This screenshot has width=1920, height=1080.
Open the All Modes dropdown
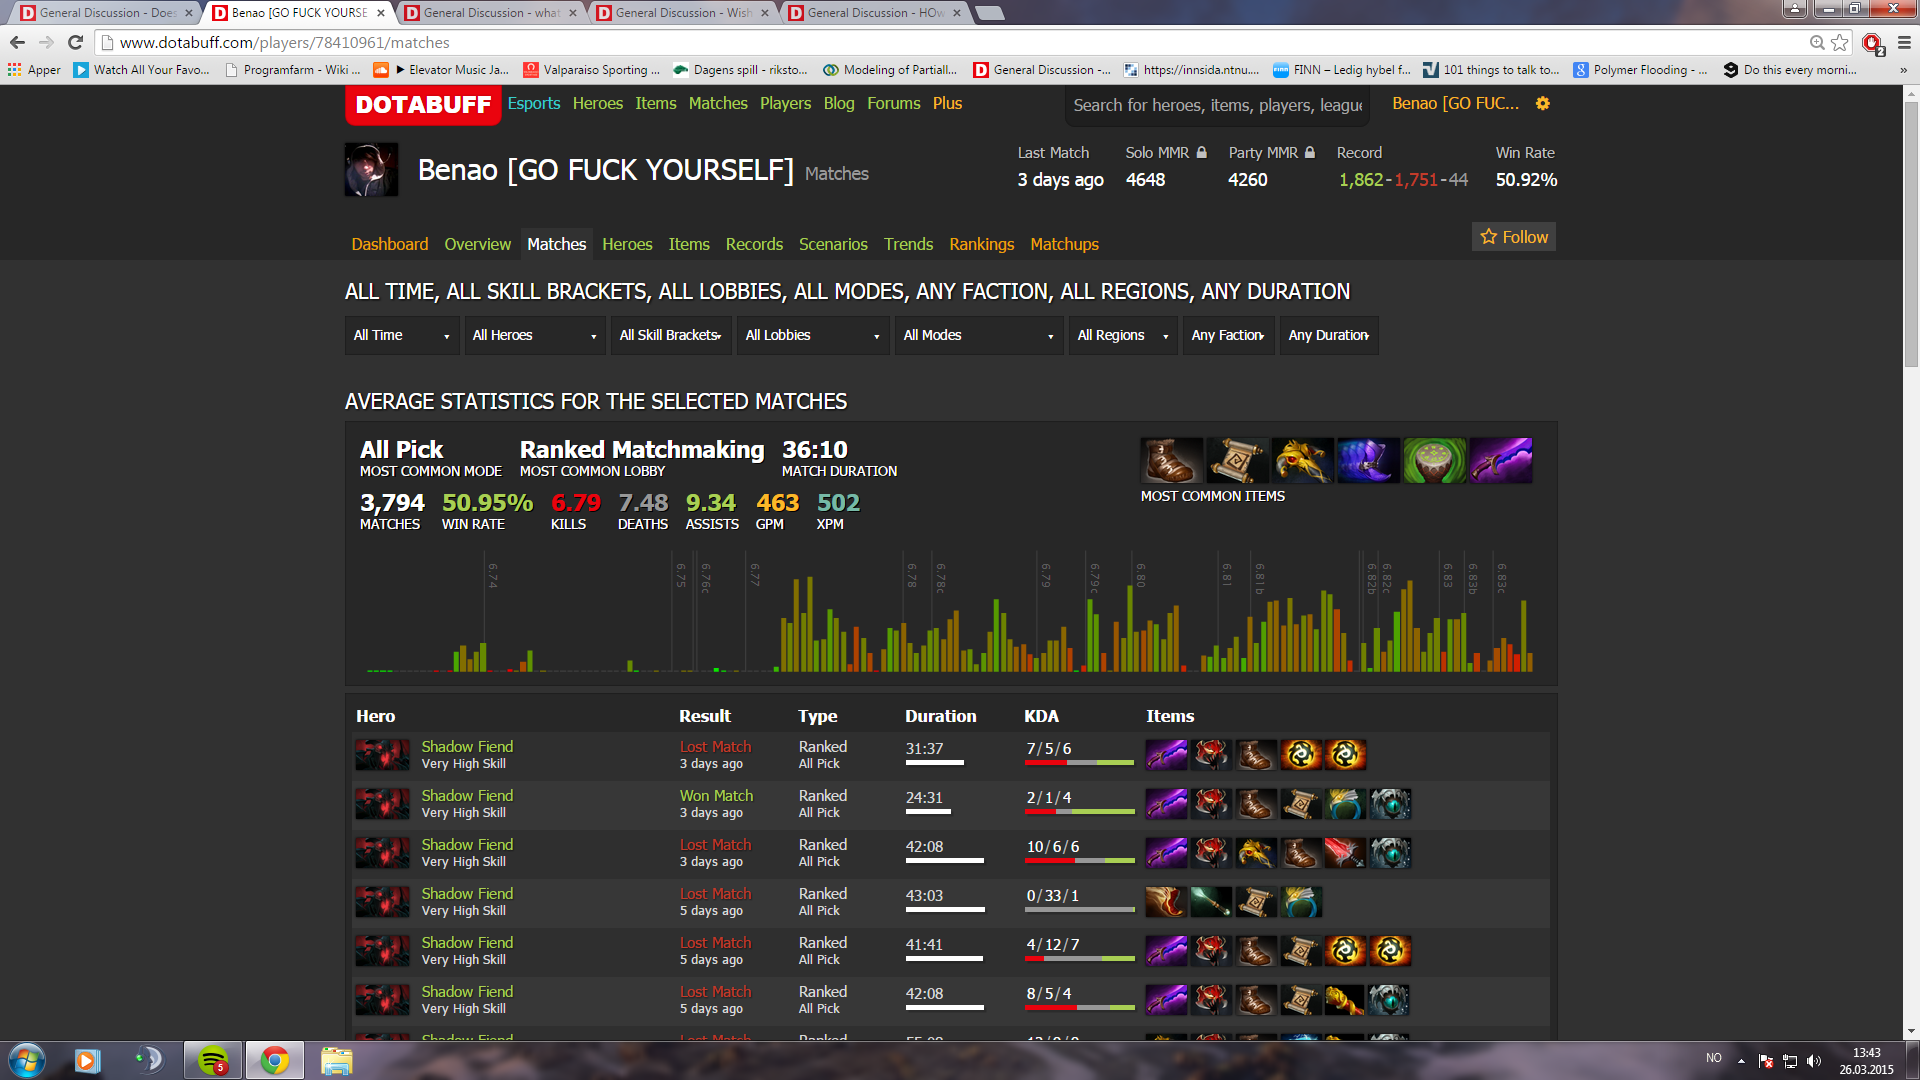pos(979,335)
